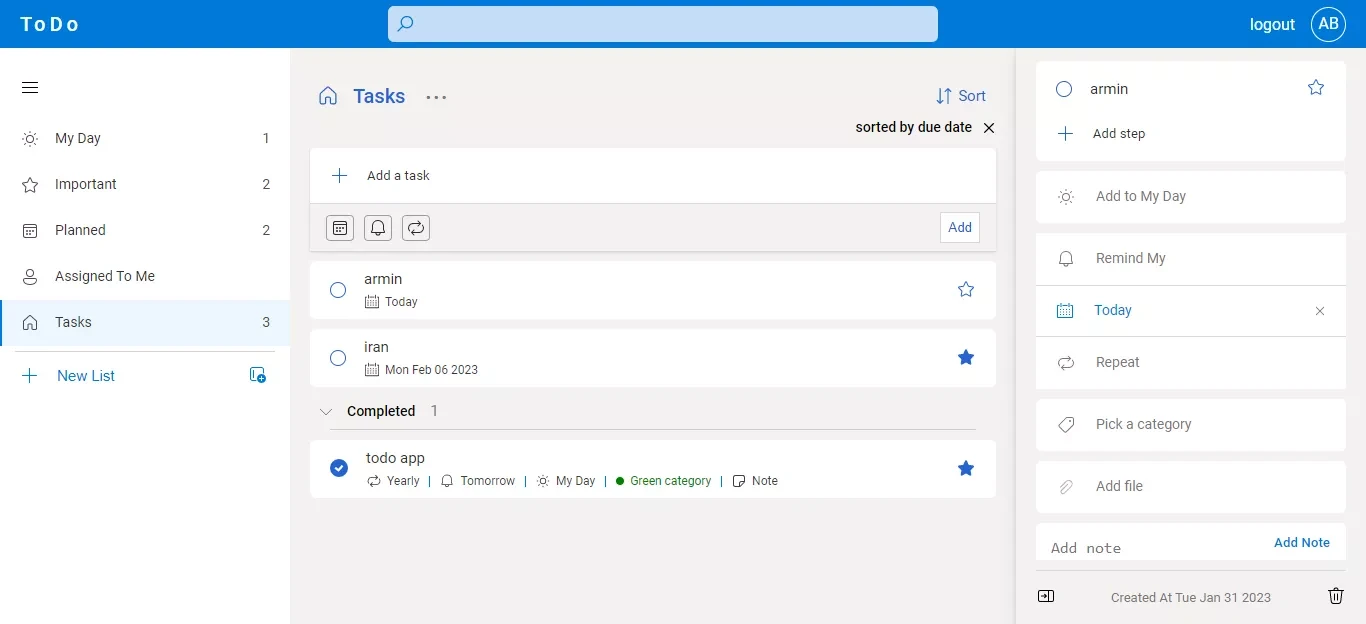The width and height of the screenshot is (1366, 624).
Task: Uncheck the completed todo app task
Action: [x=339, y=468]
